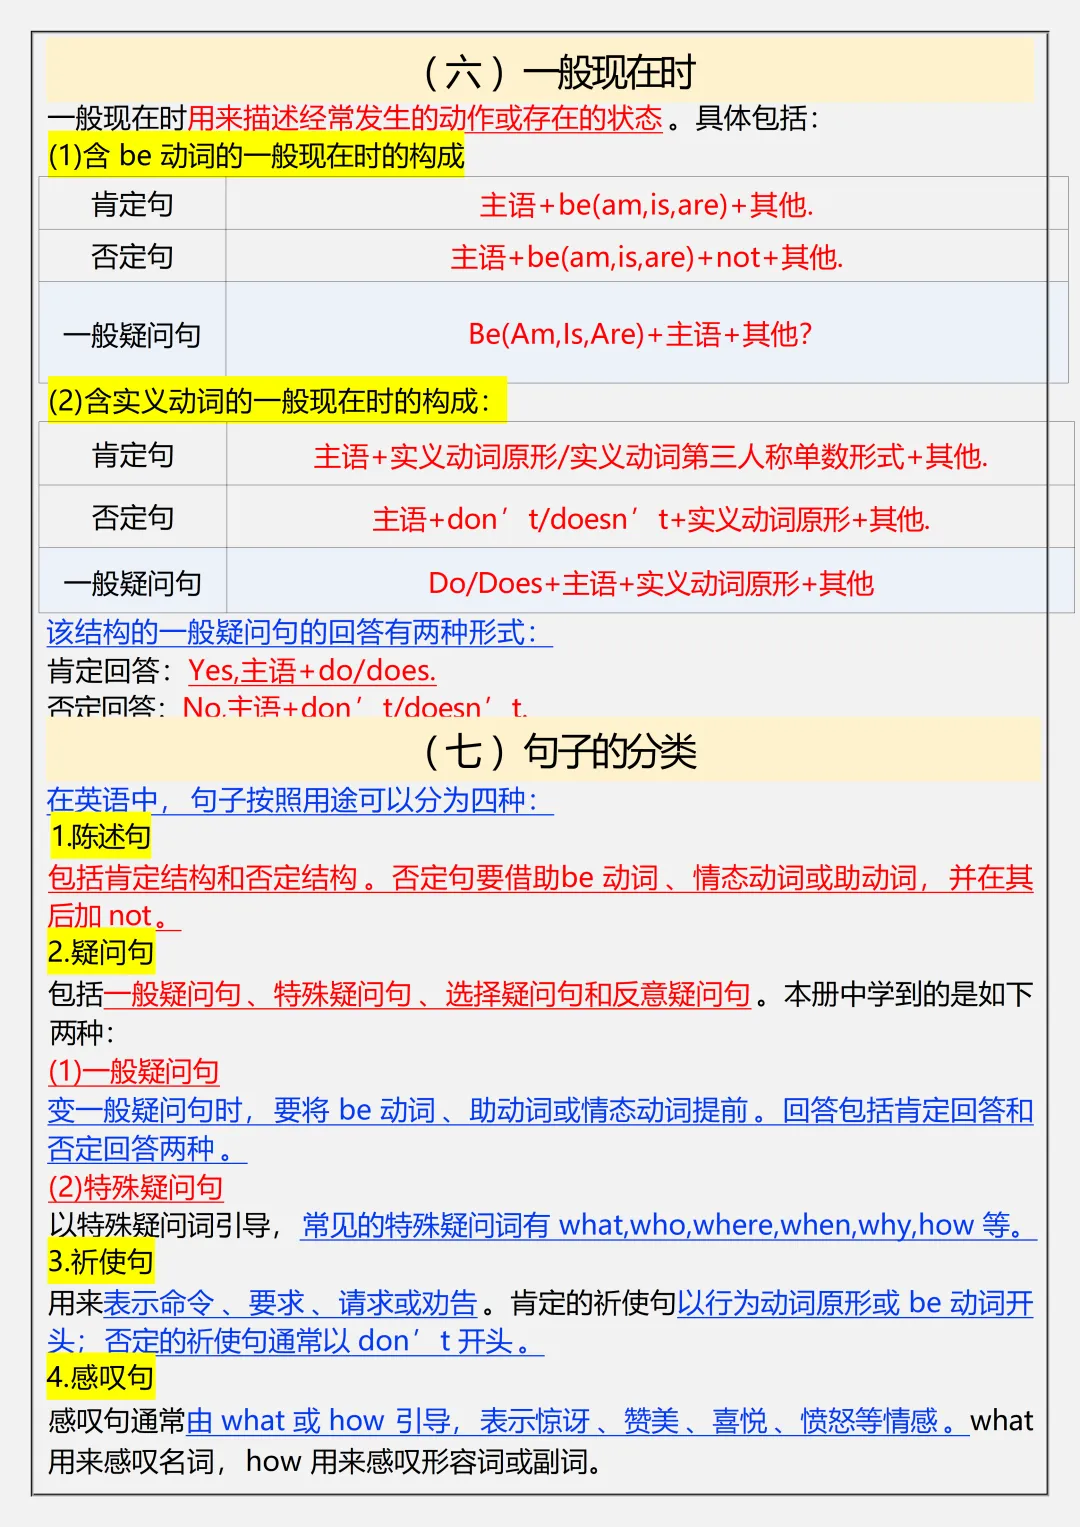Viewport: 1080px width, 1527px height.
Task: Click blue text 常见的特殊疑问词有 what,who,where,when,why,how 等。
Action: click(x=669, y=1225)
